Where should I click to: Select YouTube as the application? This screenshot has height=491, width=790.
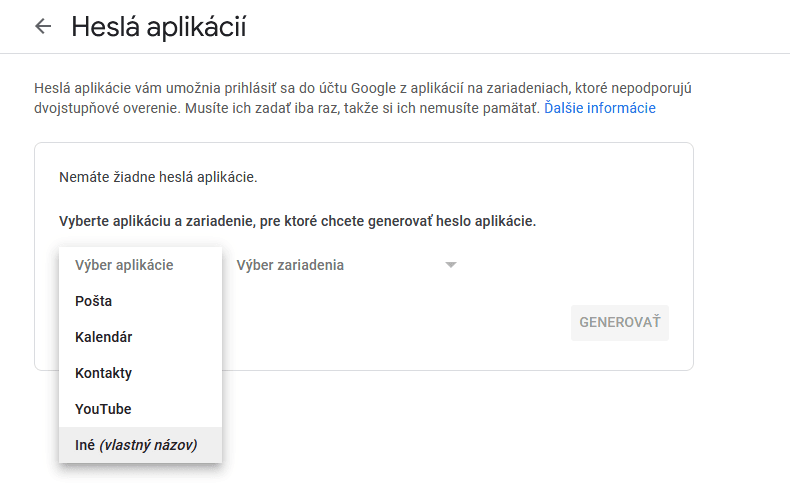pos(103,409)
